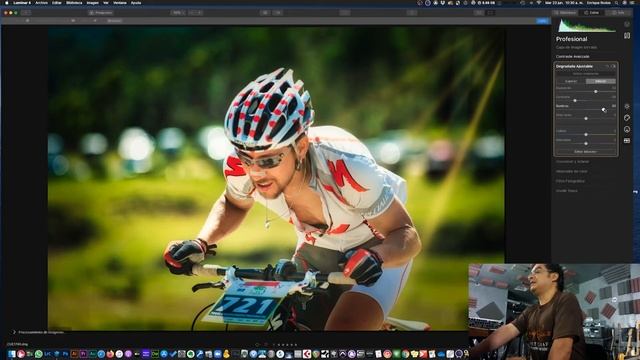Switch to gallery grid view icon

(479, 13)
